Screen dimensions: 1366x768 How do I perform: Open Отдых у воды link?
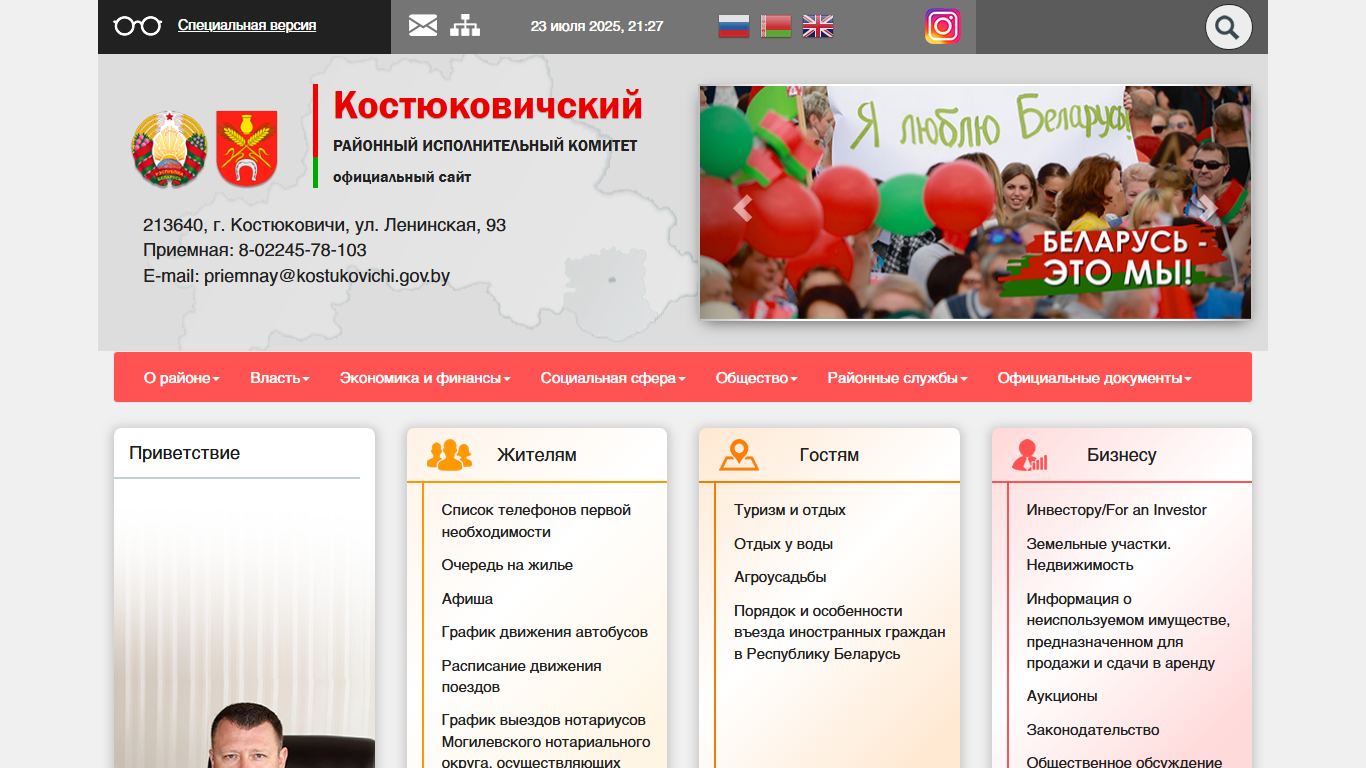[x=783, y=544]
